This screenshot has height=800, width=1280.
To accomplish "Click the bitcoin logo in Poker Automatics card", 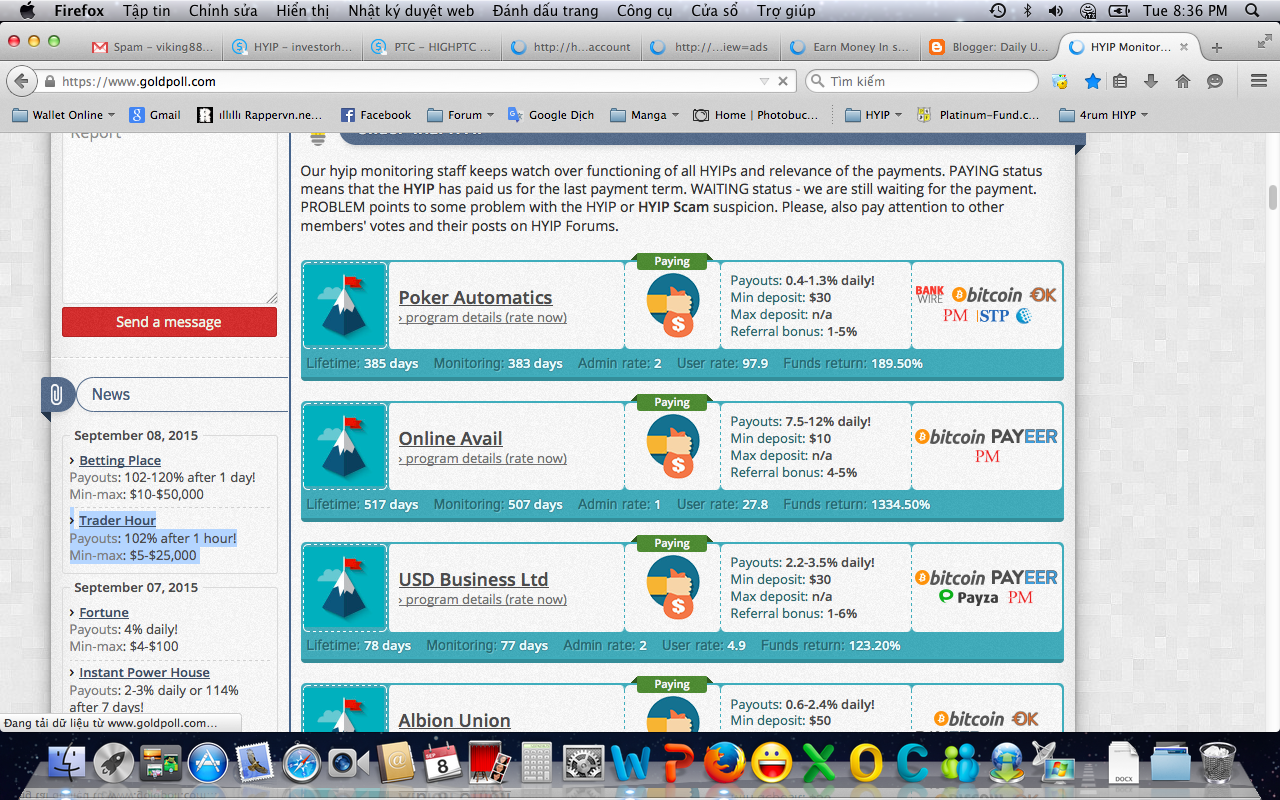I will click(987, 295).
